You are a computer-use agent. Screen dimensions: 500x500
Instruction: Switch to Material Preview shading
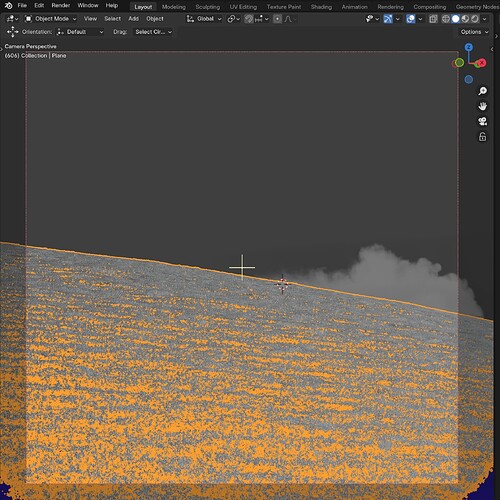[x=465, y=19]
